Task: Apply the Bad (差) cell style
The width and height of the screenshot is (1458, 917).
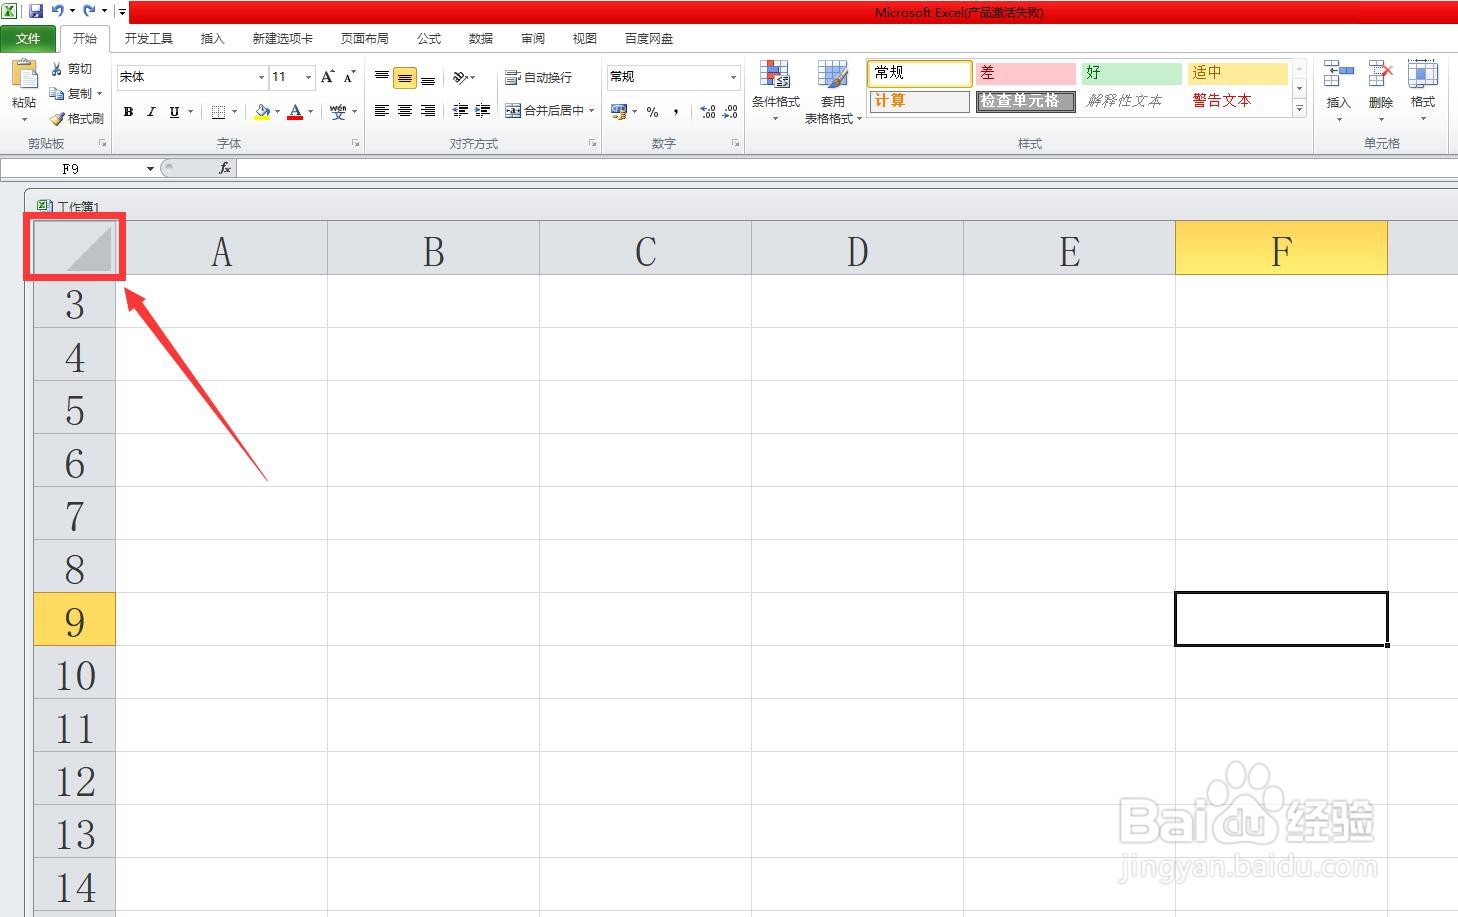Action: (x=1025, y=73)
